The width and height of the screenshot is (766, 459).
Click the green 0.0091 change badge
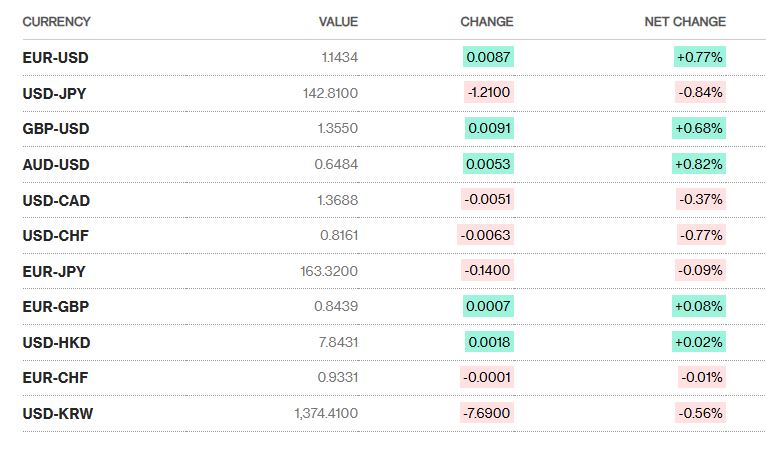489,129
